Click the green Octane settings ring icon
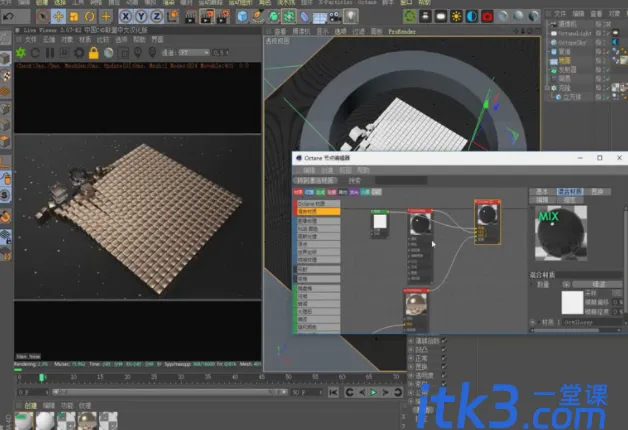The height and width of the screenshot is (430, 628). coord(410,16)
